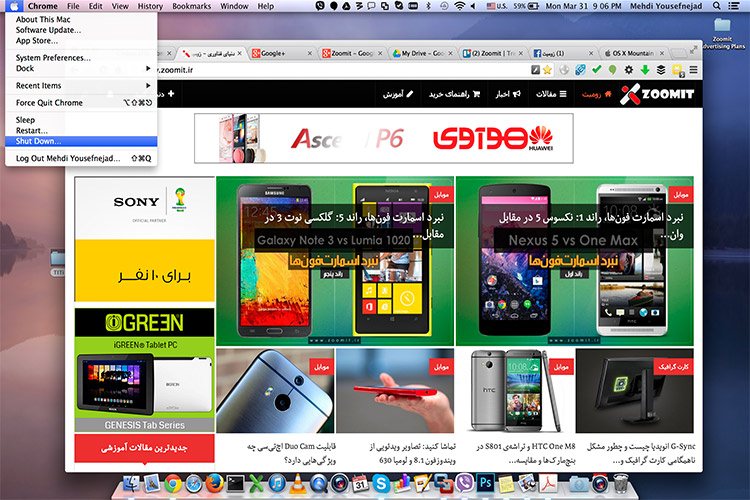Image resolution: width=750 pixels, height=500 pixels.
Task: Switch to the Facebook tab
Action: coord(561,53)
